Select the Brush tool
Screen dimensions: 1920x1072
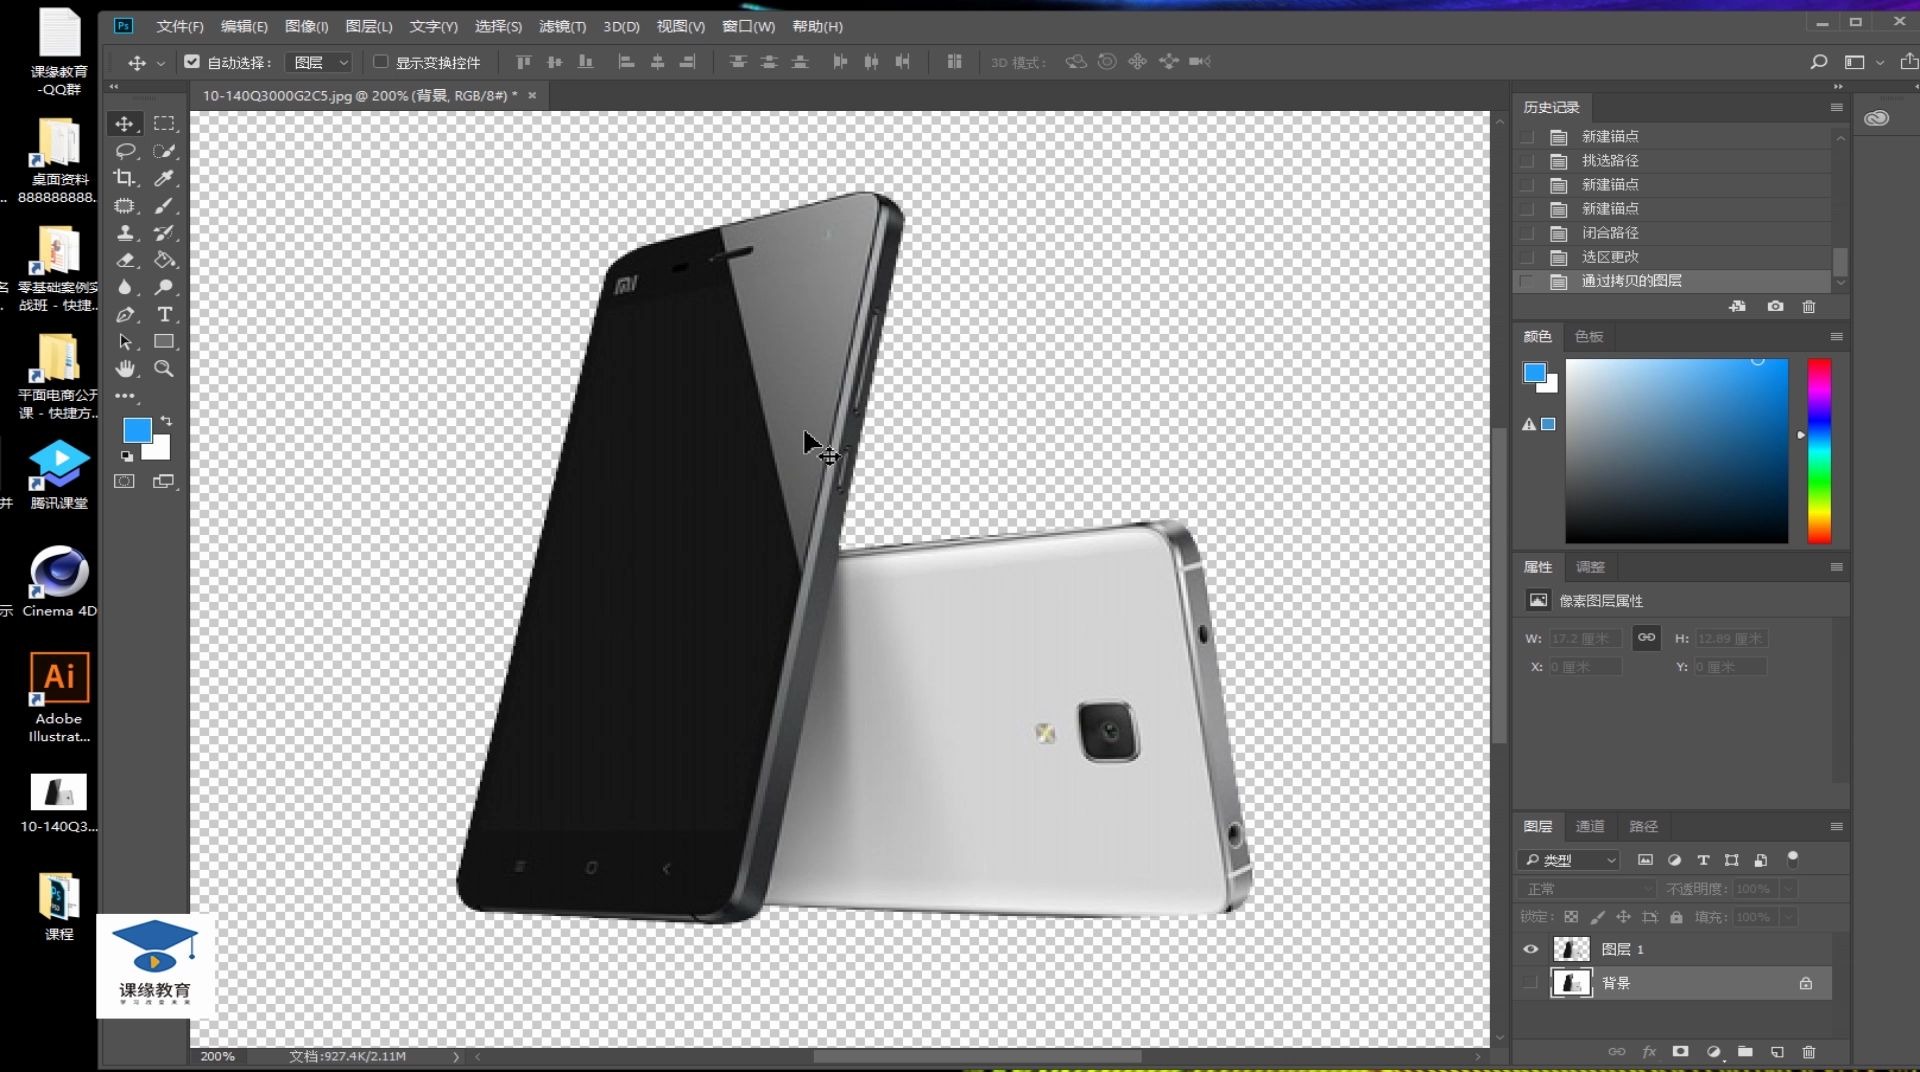click(x=164, y=206)
